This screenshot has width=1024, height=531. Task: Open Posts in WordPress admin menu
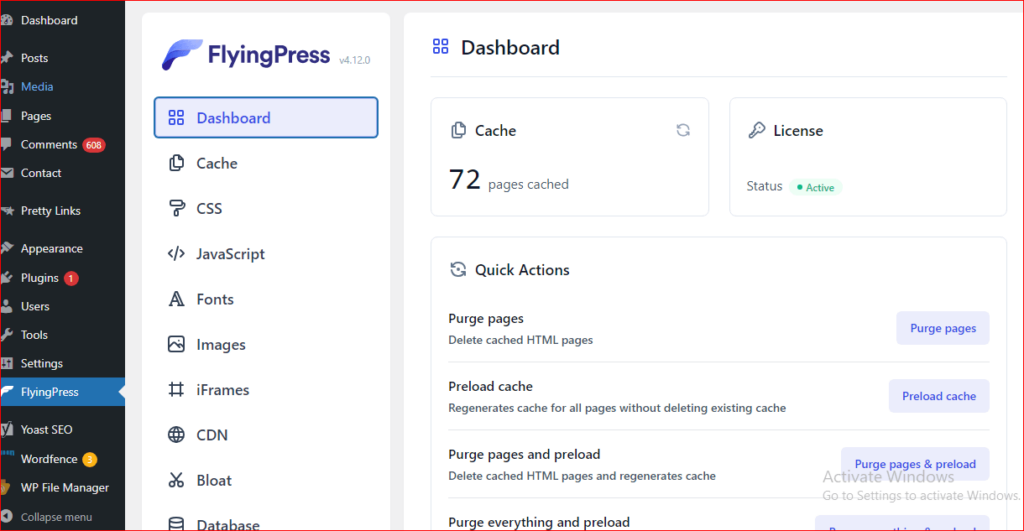tap(63, 57)
